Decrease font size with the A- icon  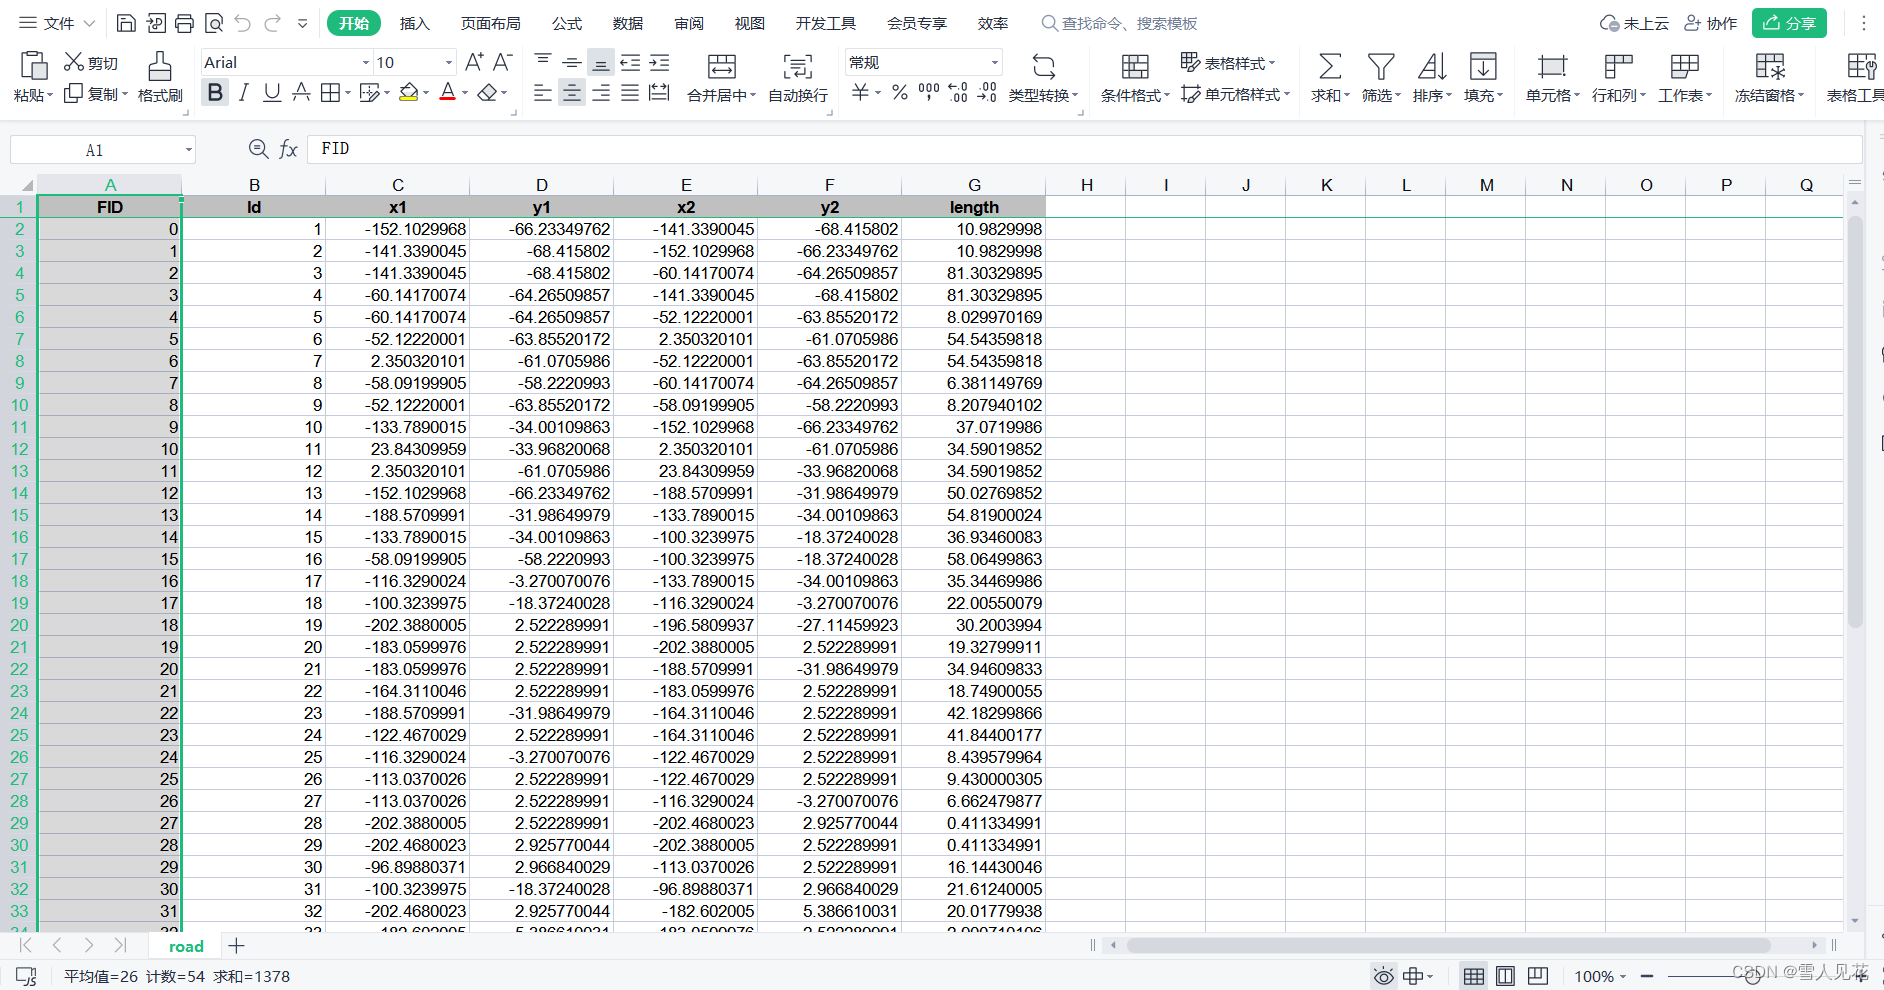tap(503, 62)
